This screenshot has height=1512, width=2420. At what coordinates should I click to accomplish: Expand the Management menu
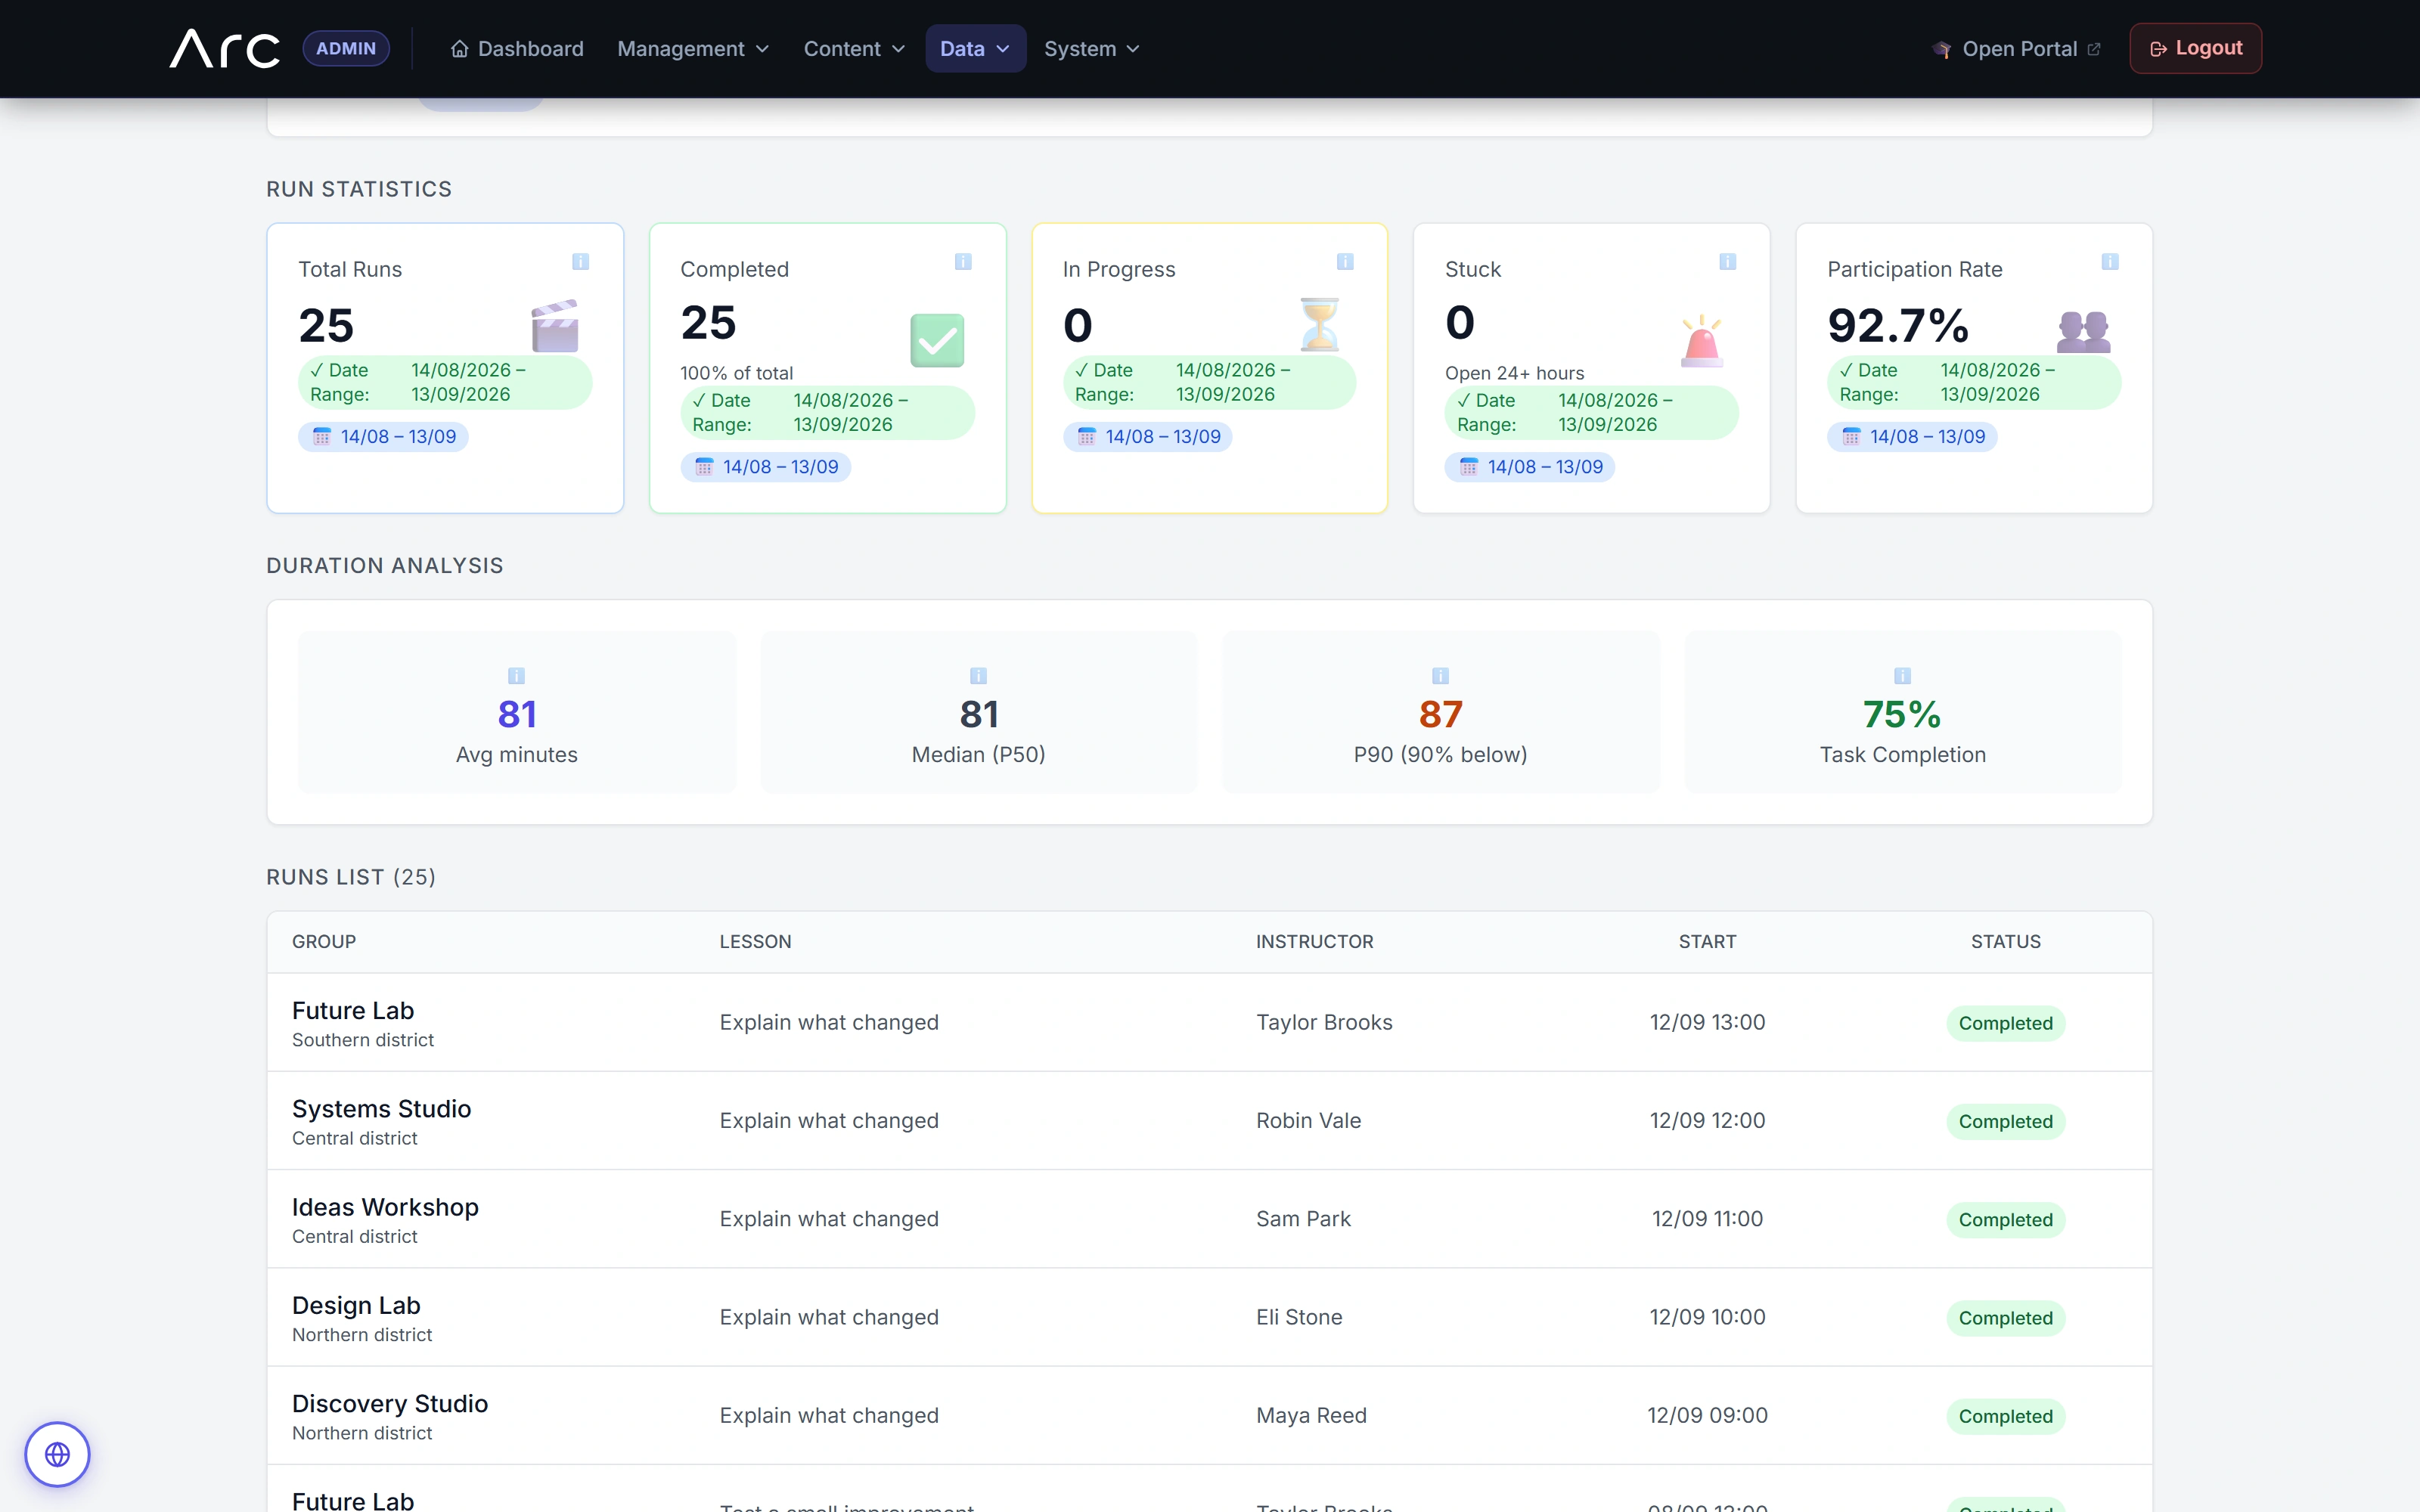(693, 48)
